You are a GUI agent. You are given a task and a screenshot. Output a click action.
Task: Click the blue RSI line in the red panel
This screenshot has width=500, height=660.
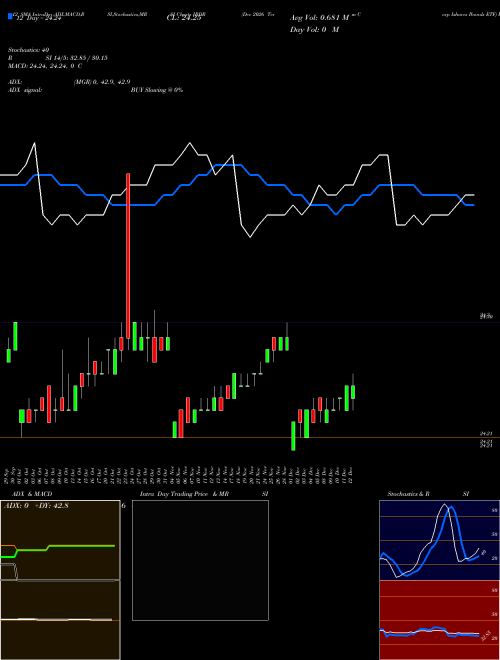coord(429,632)
